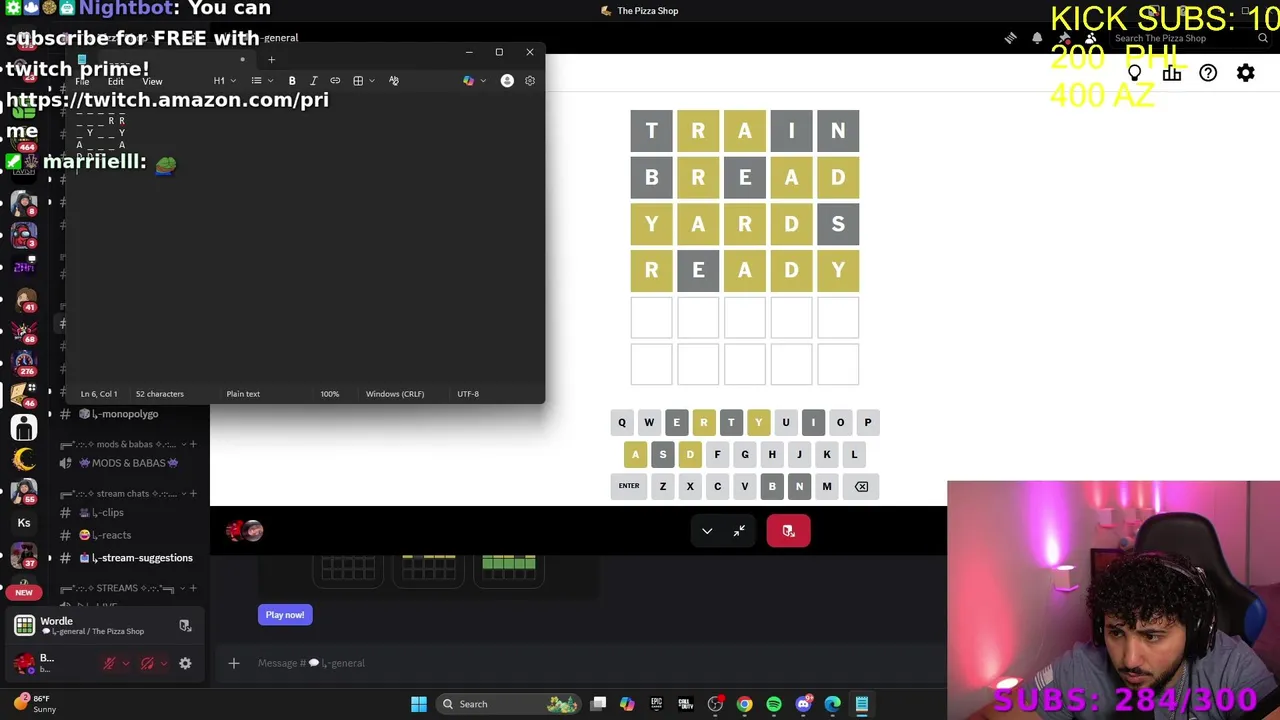Open the monopolygo channel in Discord
1280x720 pixels.
(125, 414)
